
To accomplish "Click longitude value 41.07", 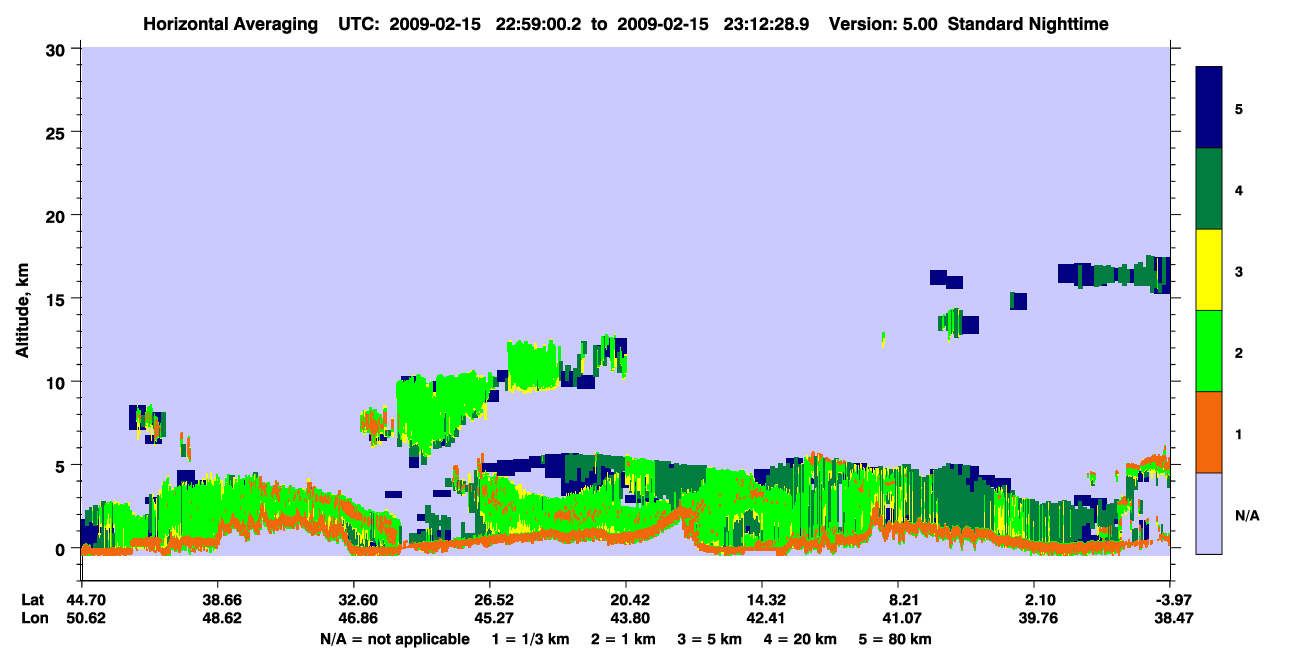I will tap(902, 618).
